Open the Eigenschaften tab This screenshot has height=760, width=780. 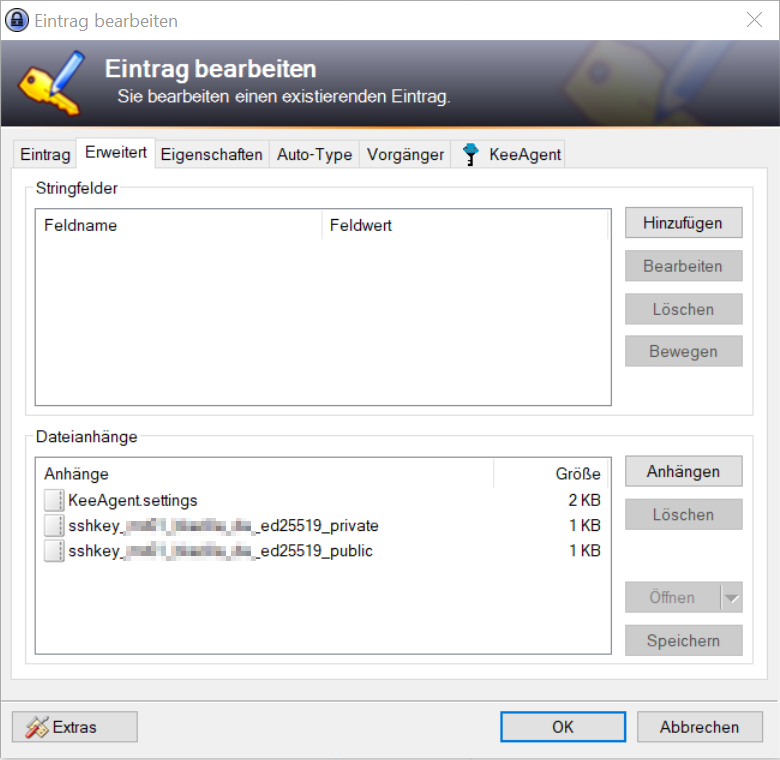click(212, 155)
